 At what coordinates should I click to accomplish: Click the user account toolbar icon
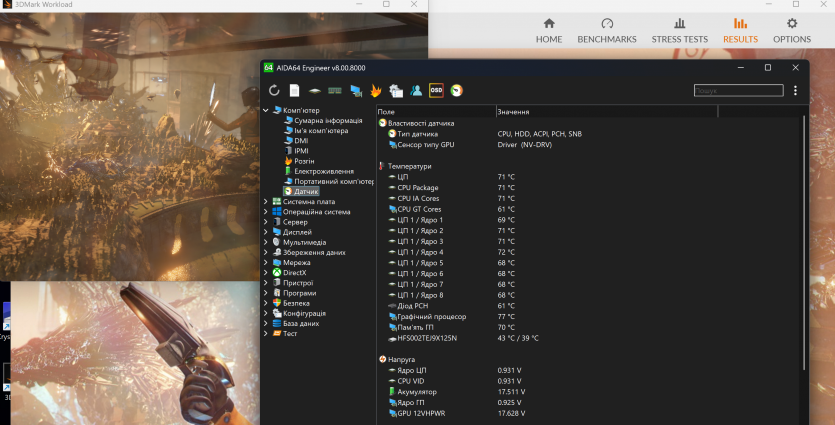[416, 91]
